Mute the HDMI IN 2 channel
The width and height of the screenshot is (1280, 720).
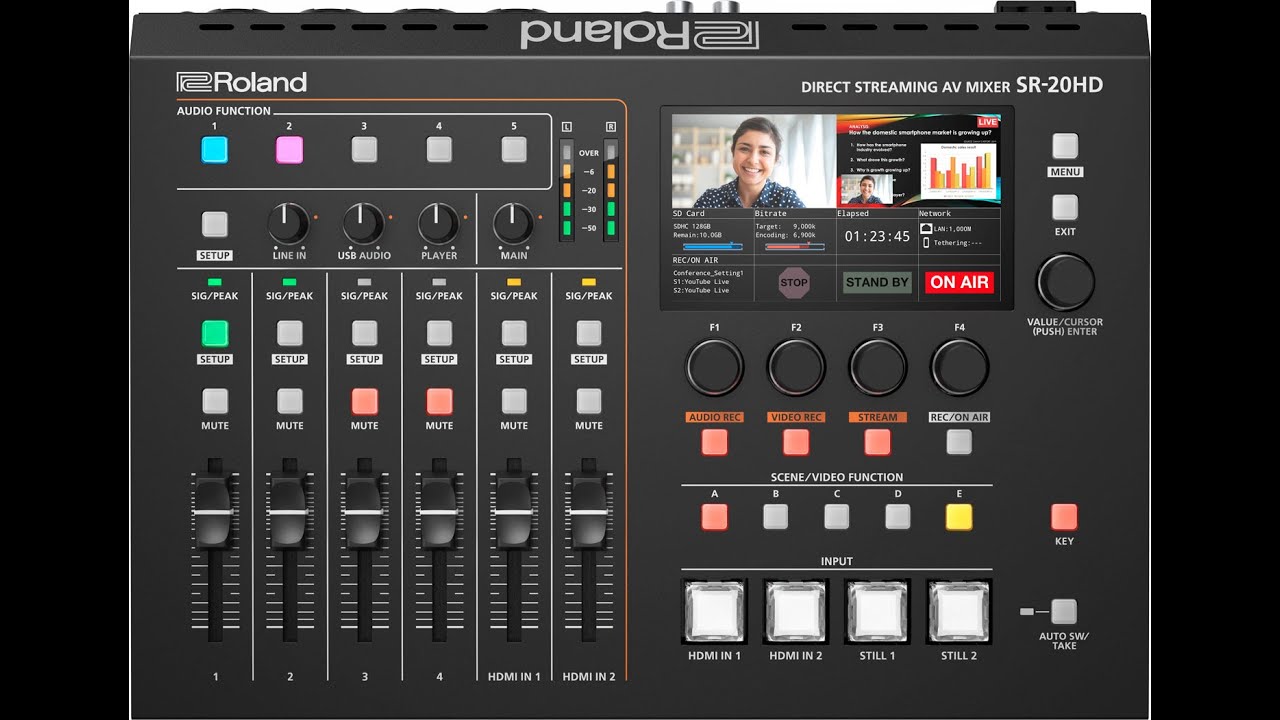click(x=589, y=401)
